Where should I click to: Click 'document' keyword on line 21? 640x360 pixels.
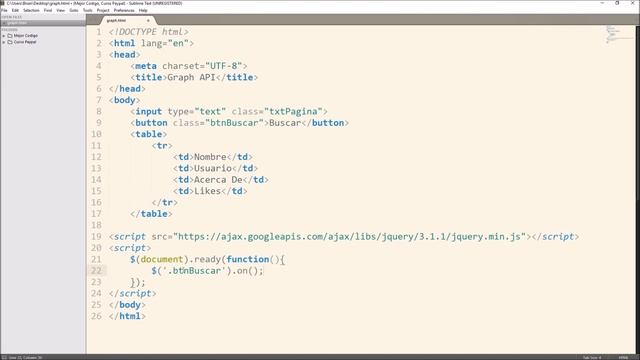pyautogui.click(x=162, y=260)
